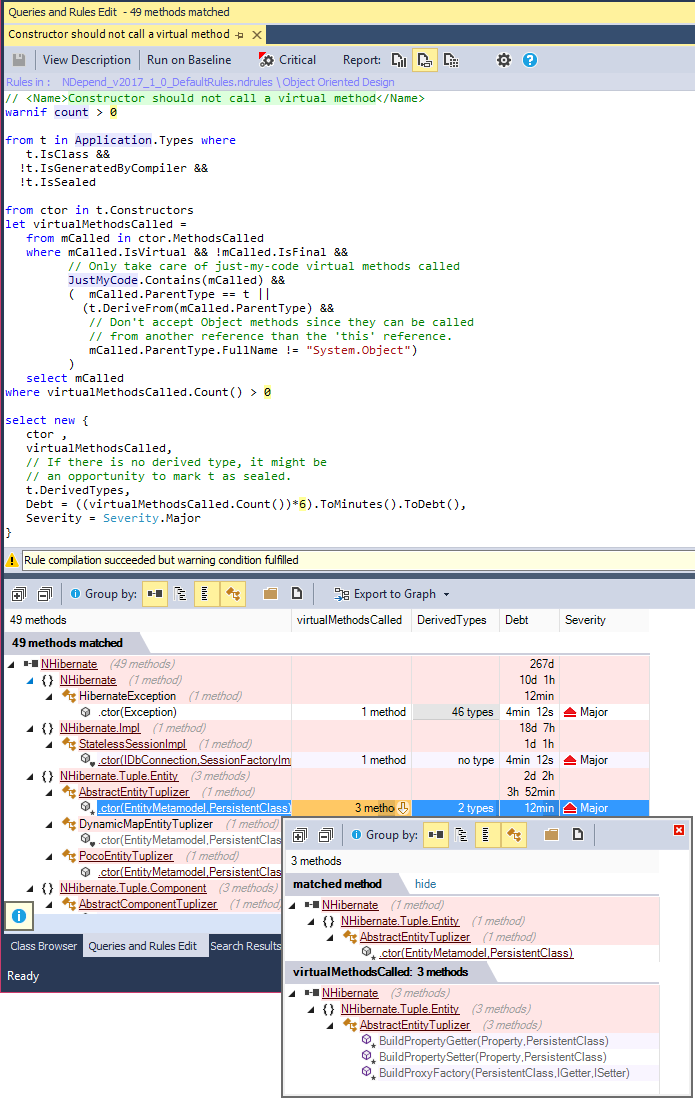
Task: Collapse the NHibernate.Impl namespace node
Action: (x=30, y=728)
